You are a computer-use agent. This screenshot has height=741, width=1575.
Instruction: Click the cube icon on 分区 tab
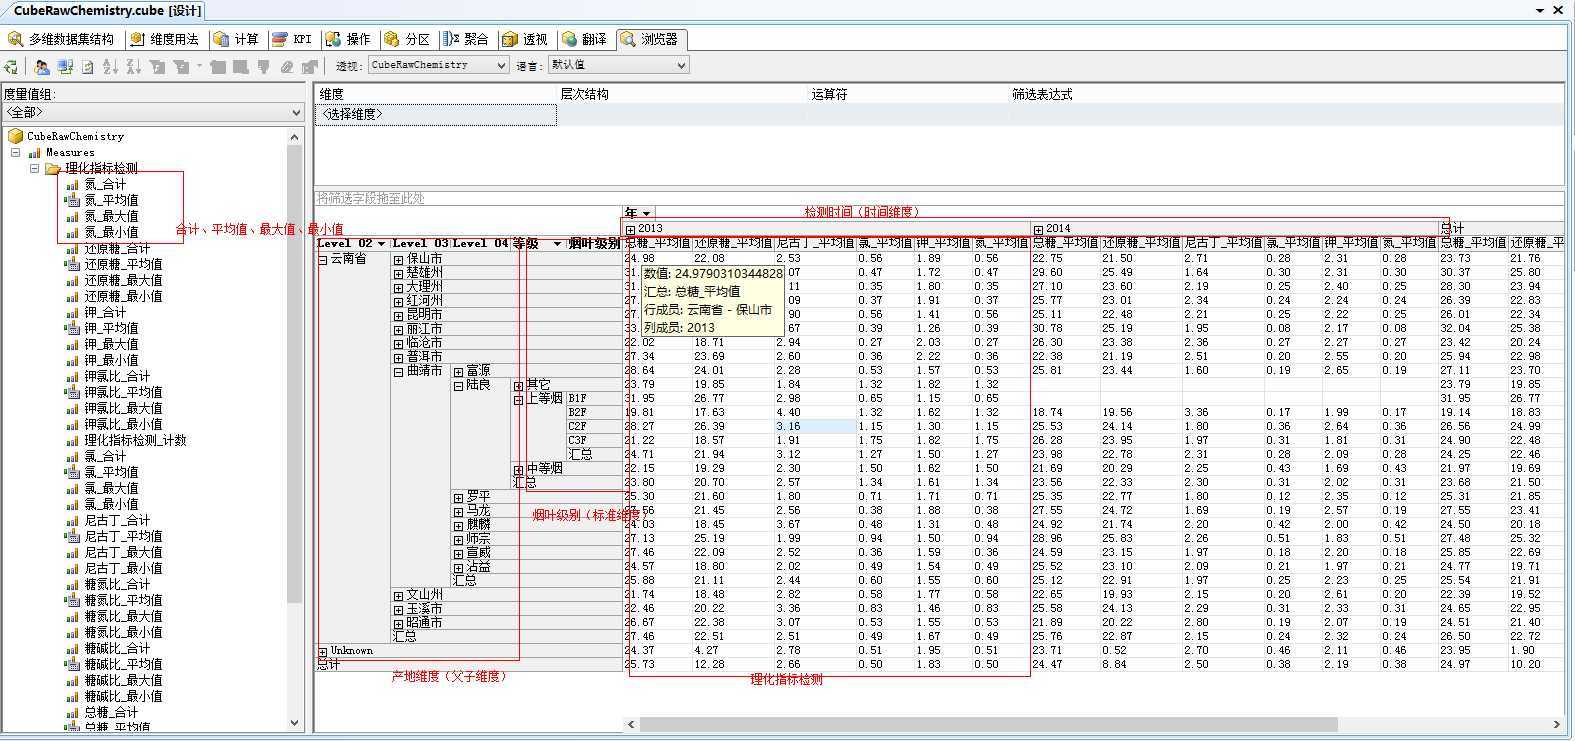(392, 39)
